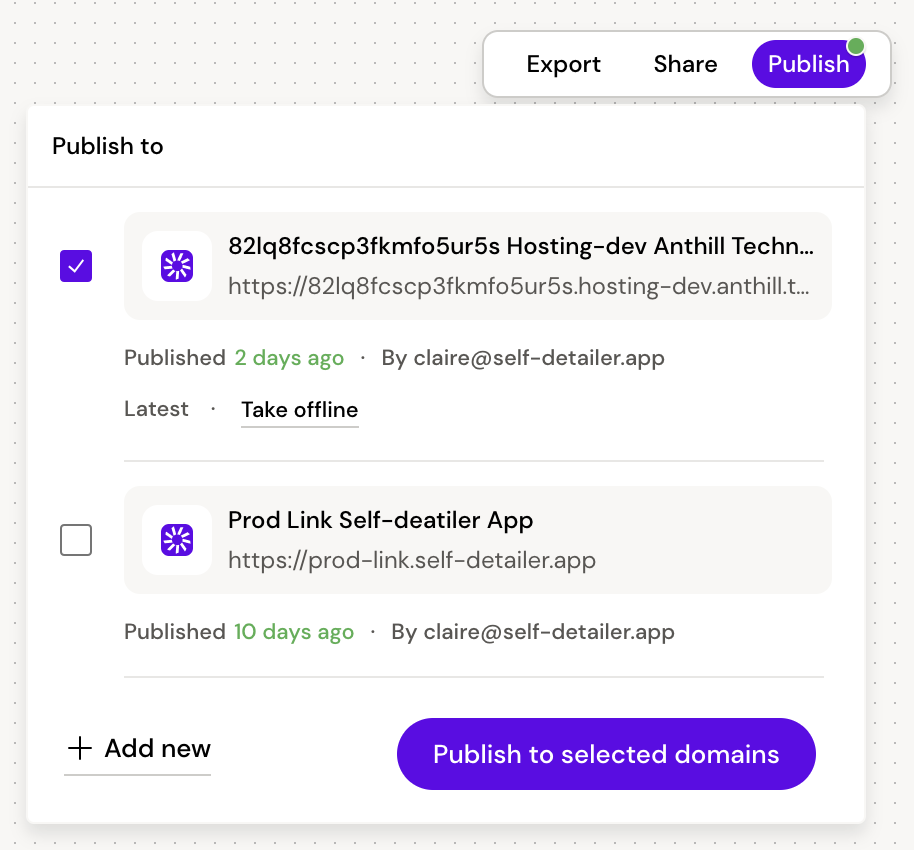Click the Latest version label
Image resolution: width=914 pixels, height=850 pixels.
pyautogui.click(x=156, y=409)
